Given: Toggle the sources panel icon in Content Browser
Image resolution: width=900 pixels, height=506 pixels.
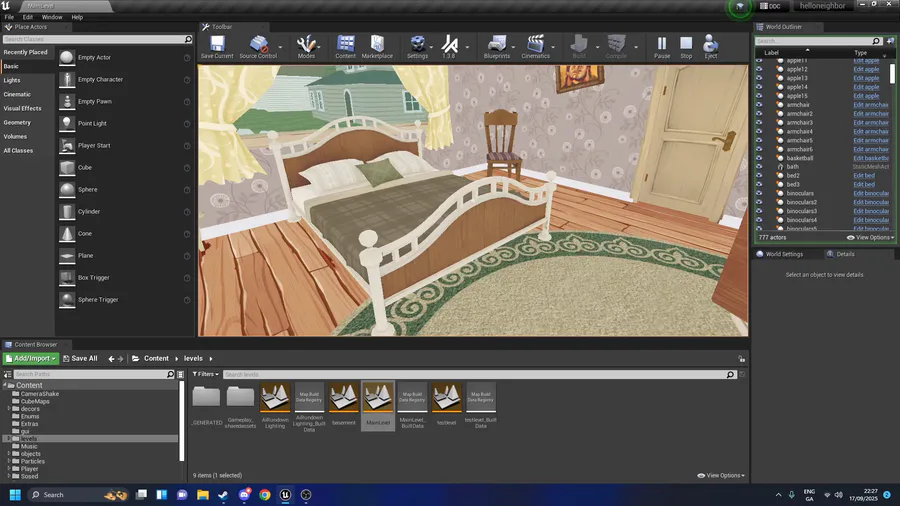Looking at the screenshot, I should click(7, 374).
